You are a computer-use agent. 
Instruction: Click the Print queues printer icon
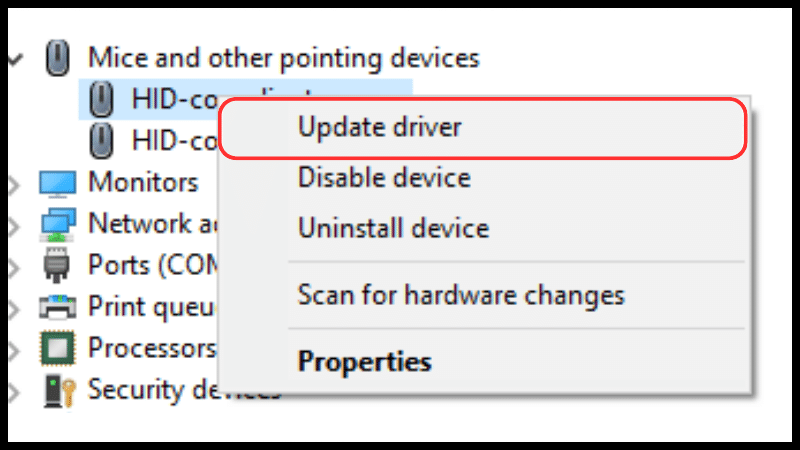pos(58,307)
